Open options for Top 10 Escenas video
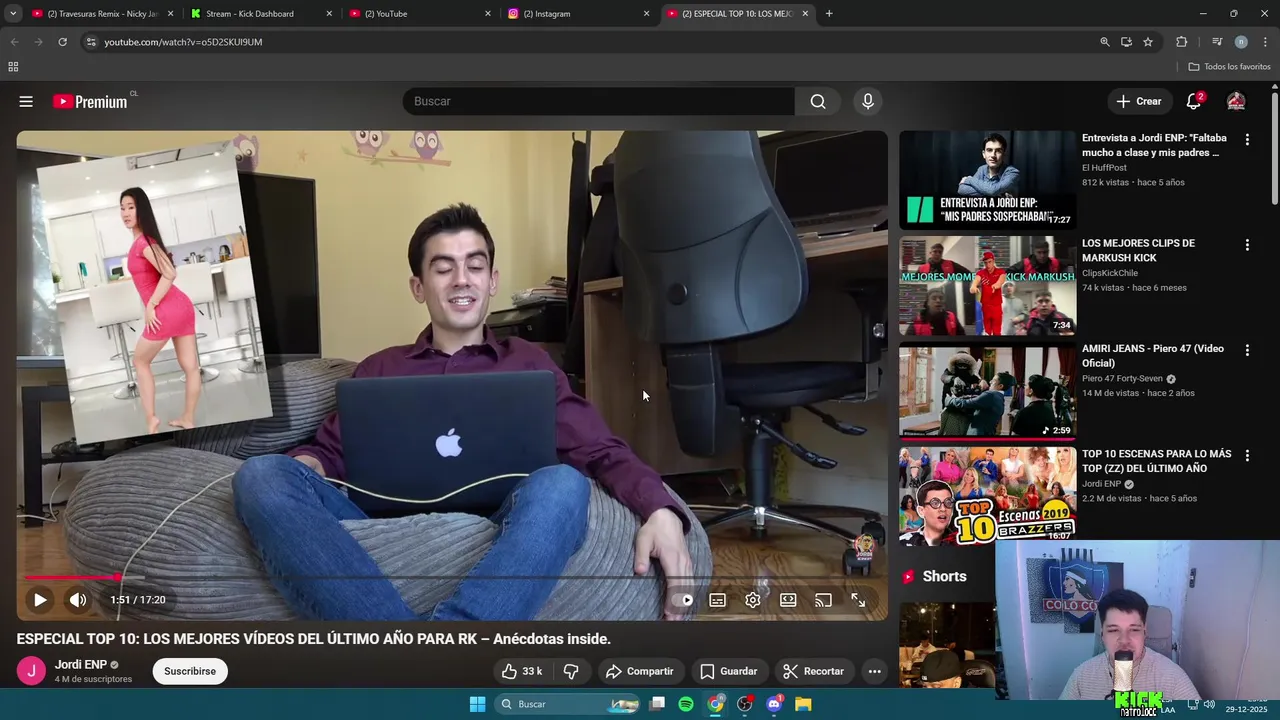 pyautogui.click(x=1247, y=455)
